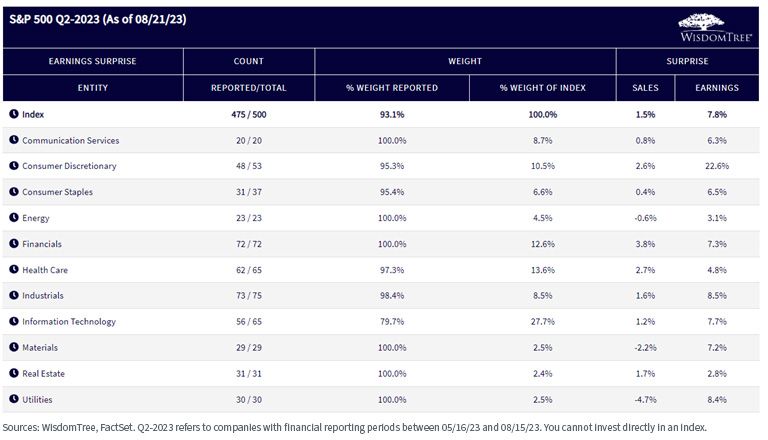768x440 pixels.
Task: Click the clock icon beside Information Technology
Action: (14, 321)
